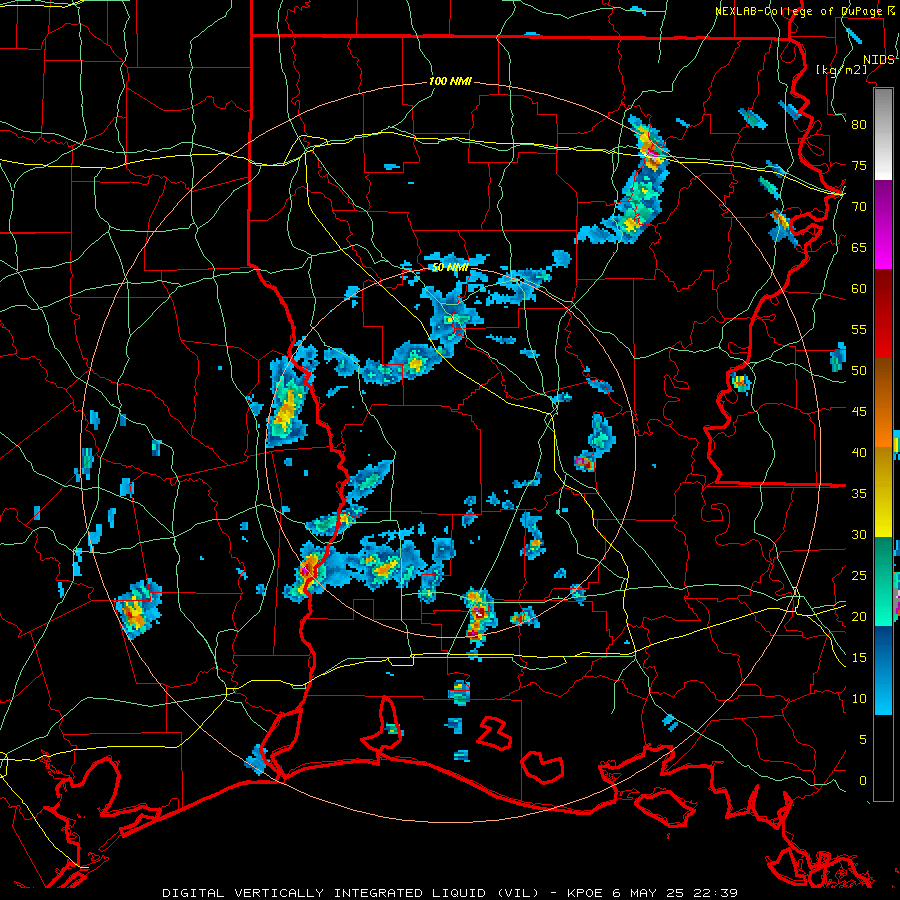Click the 40 value on the color scale
Image resolution: width=900 pixels, height=900 pixels.
click(859, 453)
